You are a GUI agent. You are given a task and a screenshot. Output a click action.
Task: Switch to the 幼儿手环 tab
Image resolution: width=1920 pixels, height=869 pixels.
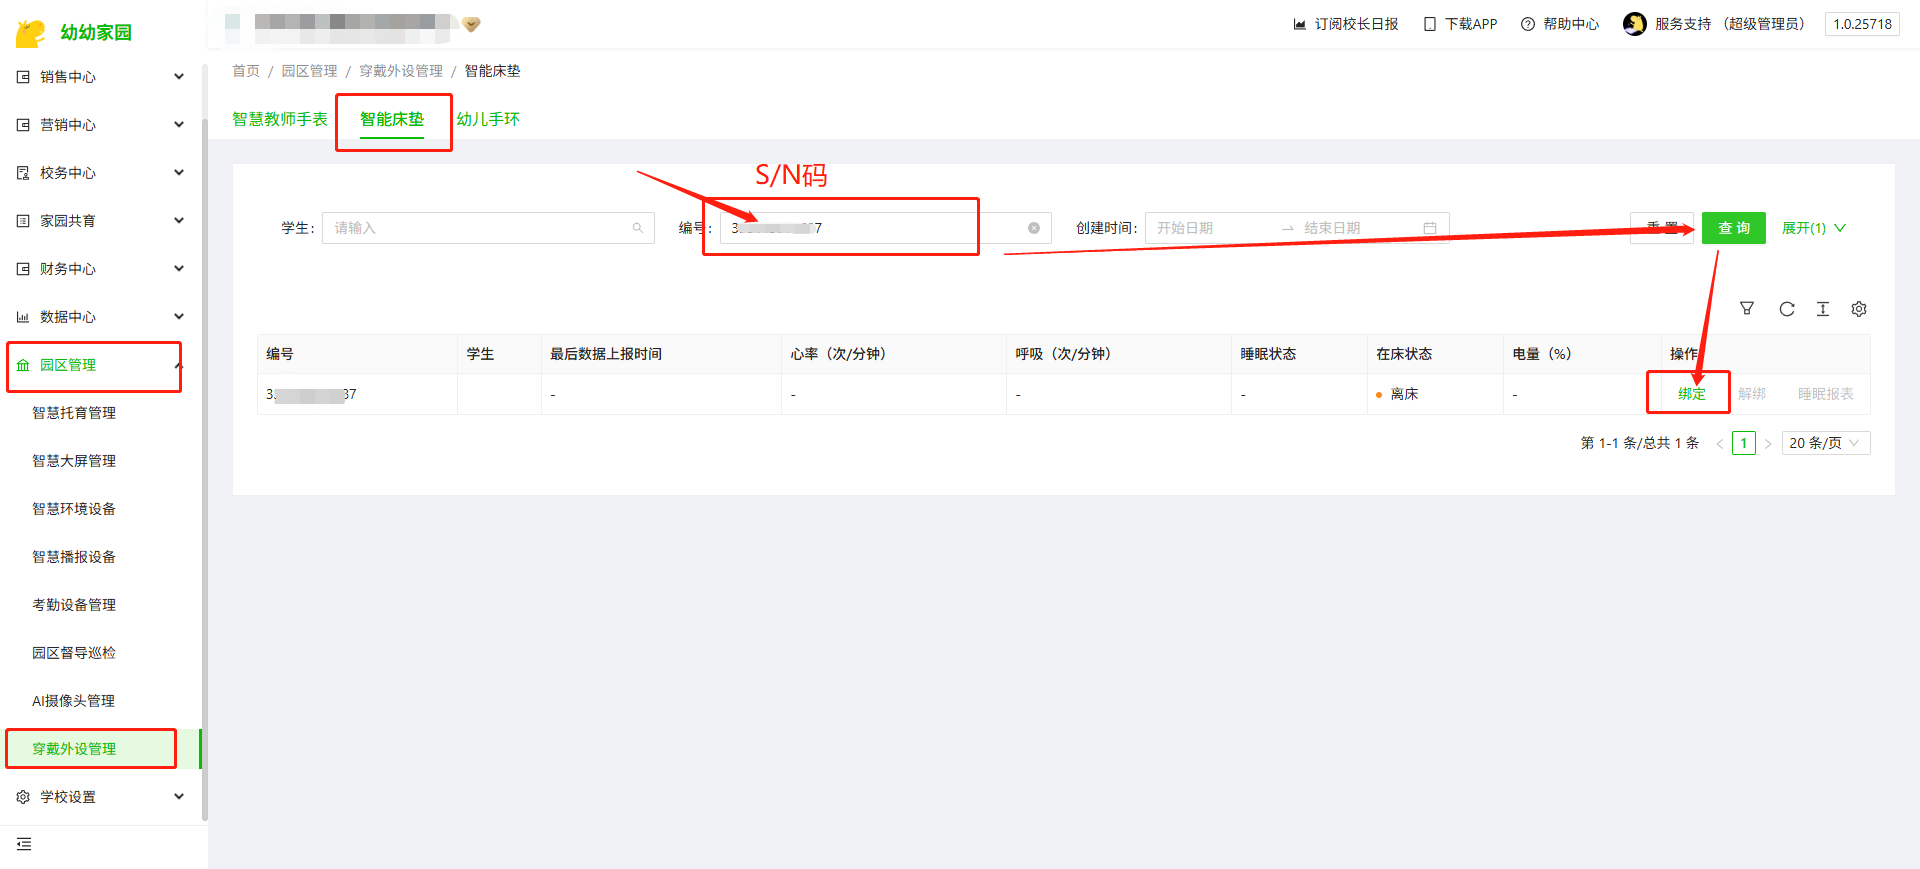point(488,119)
